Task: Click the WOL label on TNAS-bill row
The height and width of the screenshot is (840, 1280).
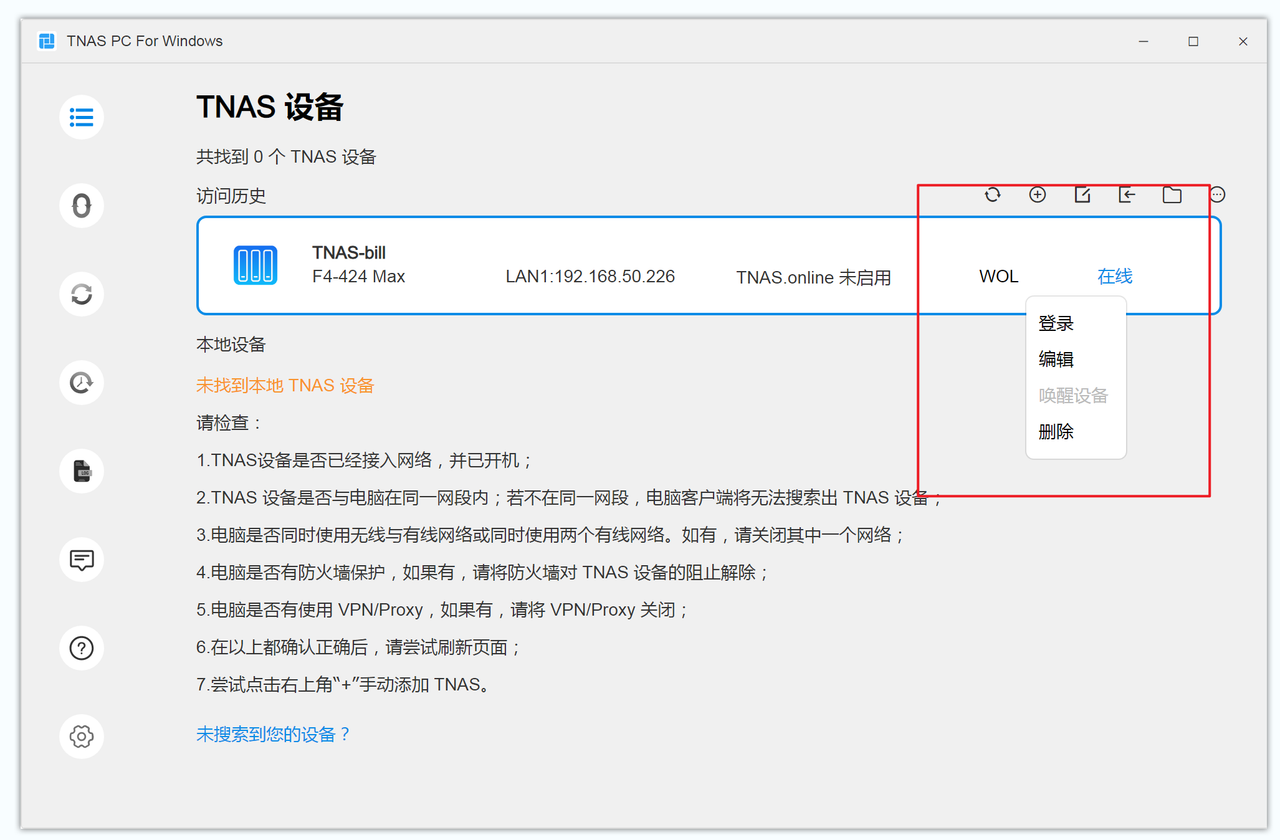Action: tap(998, 277)
